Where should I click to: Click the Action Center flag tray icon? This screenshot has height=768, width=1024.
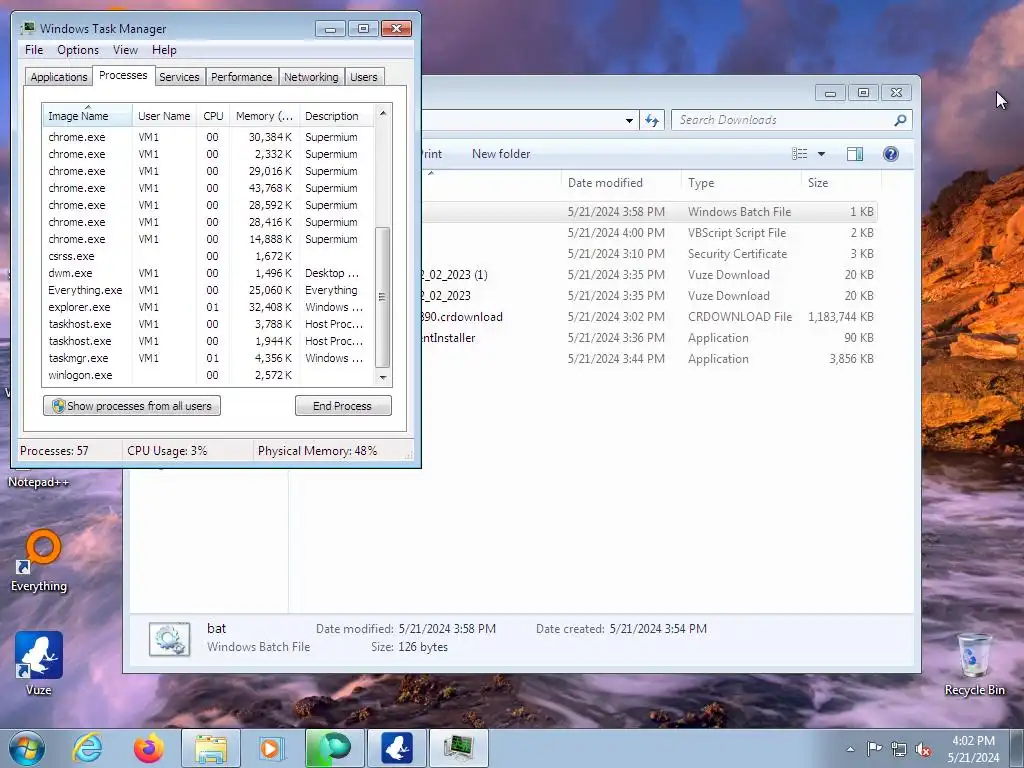tap(874, 749)
